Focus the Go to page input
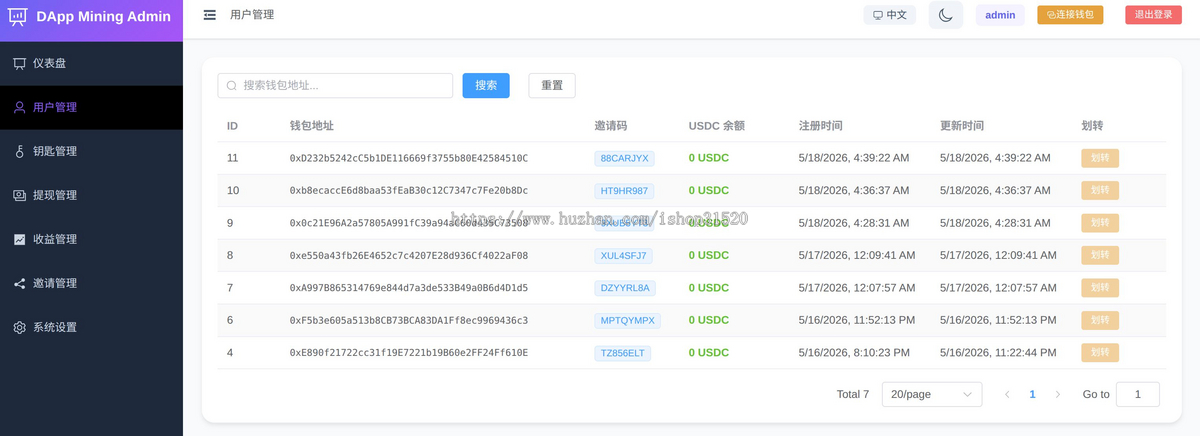This screenshot has height=436, width=1200. pos(1138,394)
